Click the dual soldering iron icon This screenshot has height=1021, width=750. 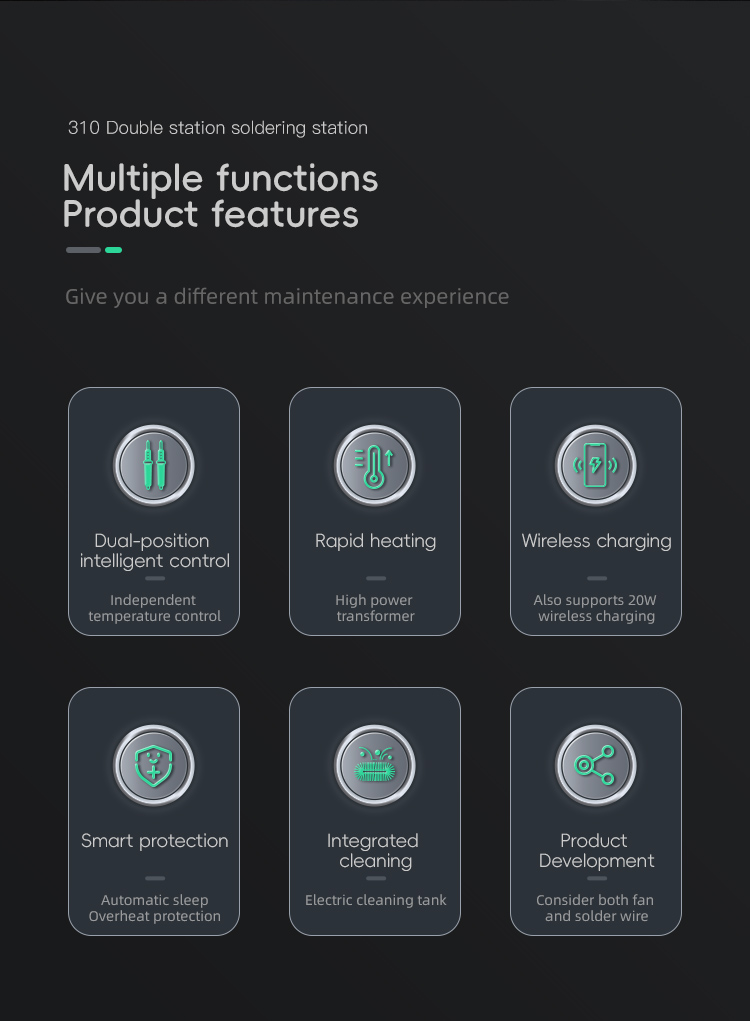(x=154, y=465)
